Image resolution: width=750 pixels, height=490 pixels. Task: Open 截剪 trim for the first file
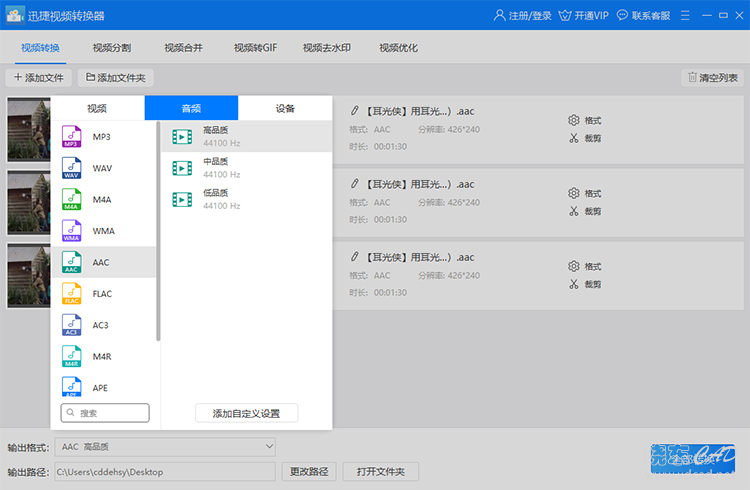click(585, 138)
